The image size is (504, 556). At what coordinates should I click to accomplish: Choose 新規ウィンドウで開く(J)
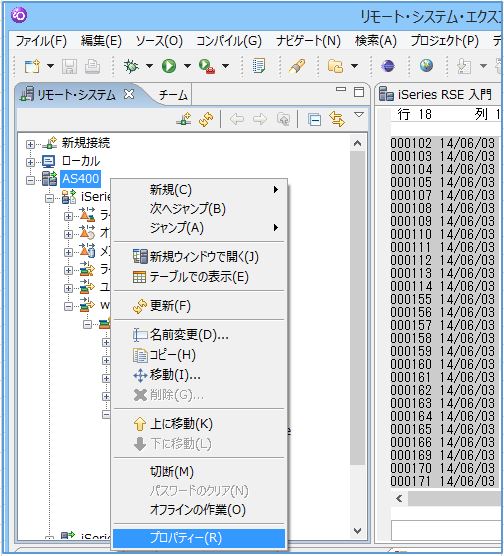[x=199, y=256]
